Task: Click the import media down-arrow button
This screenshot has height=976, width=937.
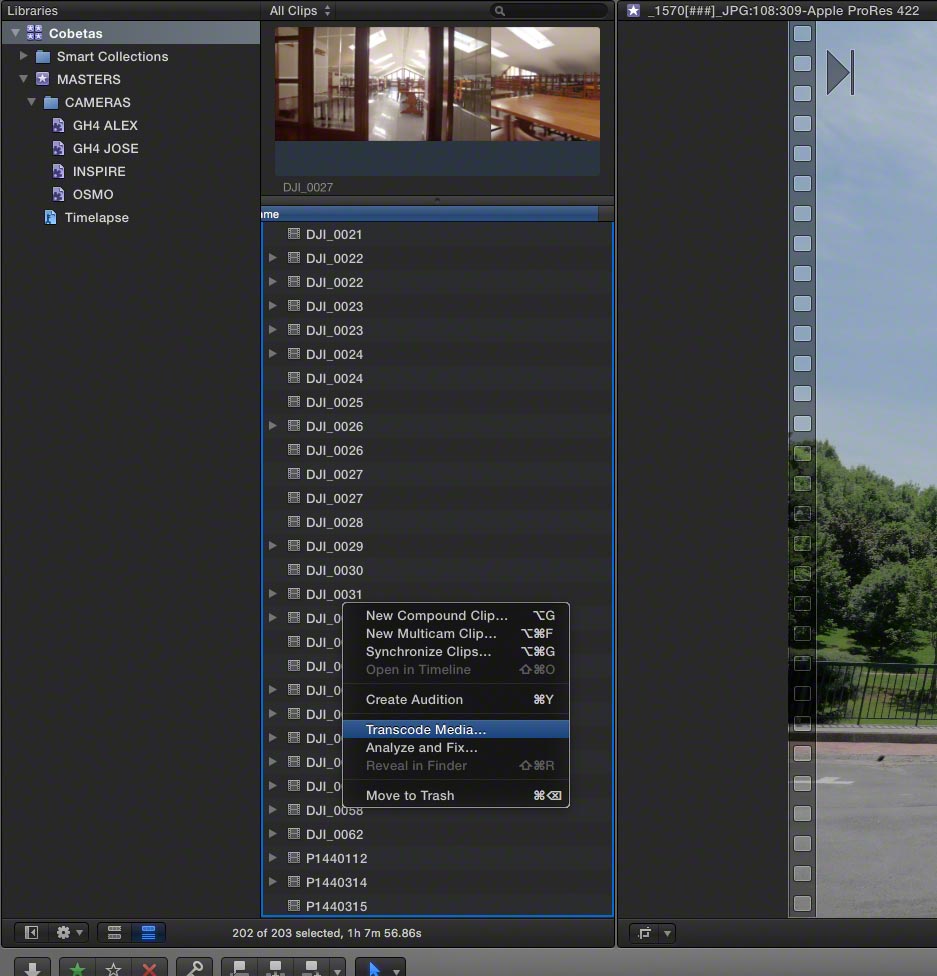Action: [x=32, y=967]
